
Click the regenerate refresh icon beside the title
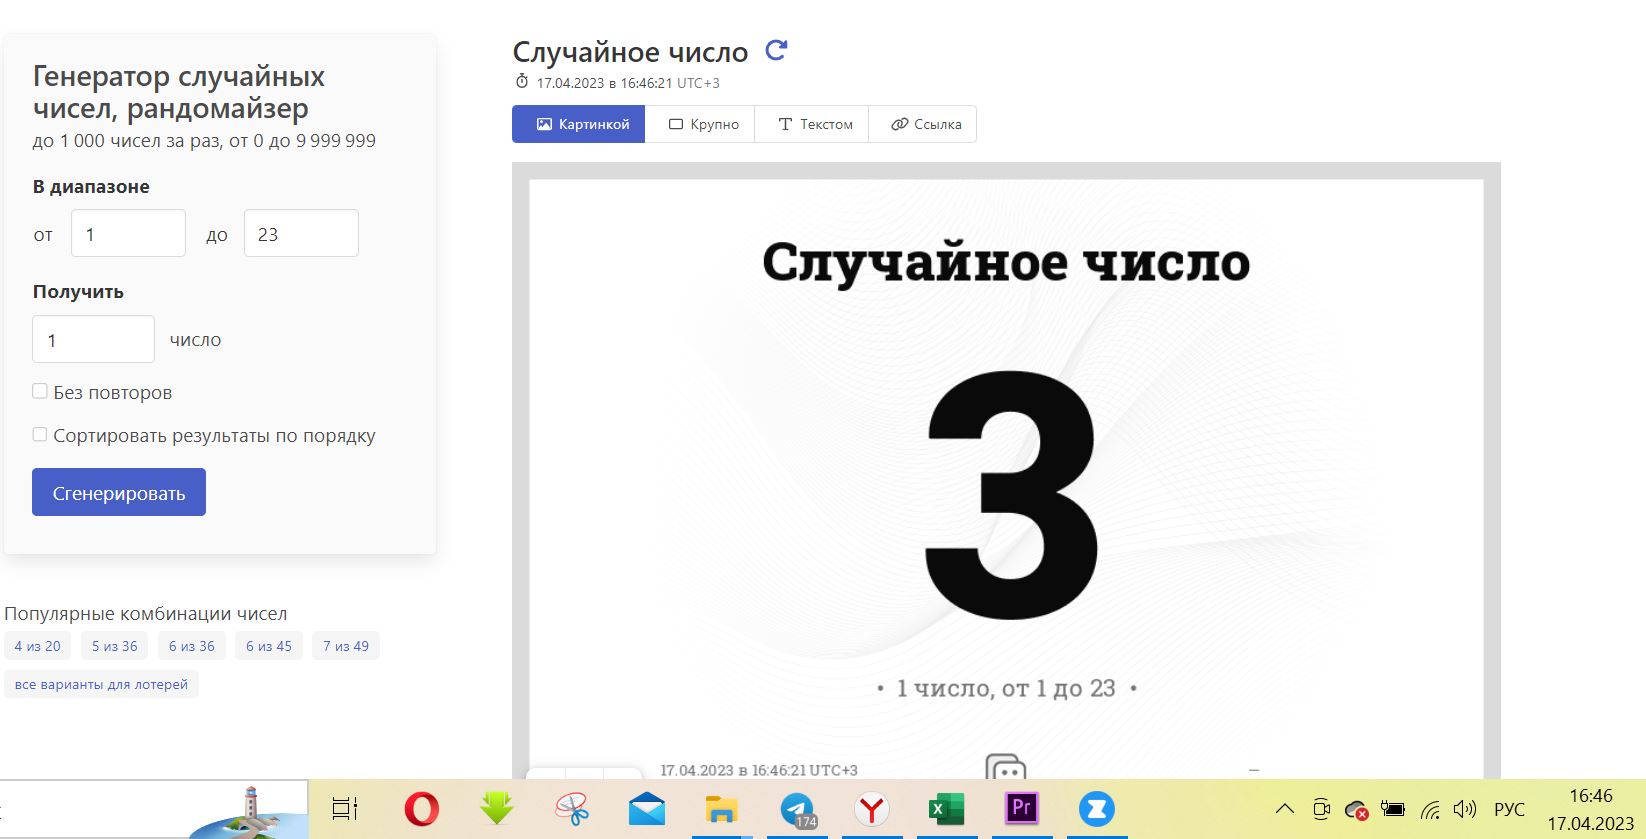coord(776,50)
